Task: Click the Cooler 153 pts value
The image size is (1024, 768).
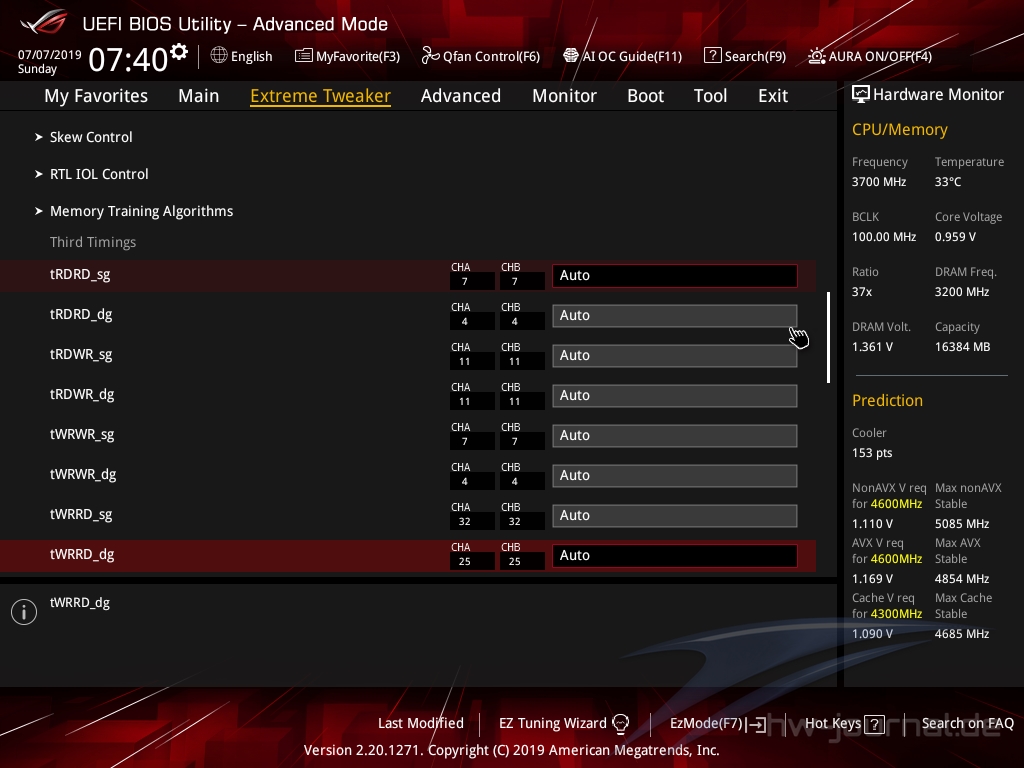Action: [x=872, y=453]
